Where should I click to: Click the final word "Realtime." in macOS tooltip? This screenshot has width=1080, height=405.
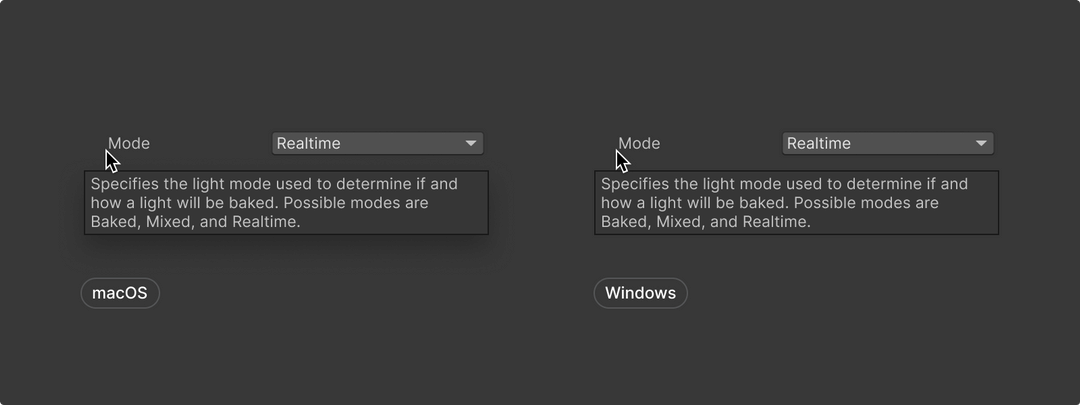pyautogui.click(x=266, y=222)
